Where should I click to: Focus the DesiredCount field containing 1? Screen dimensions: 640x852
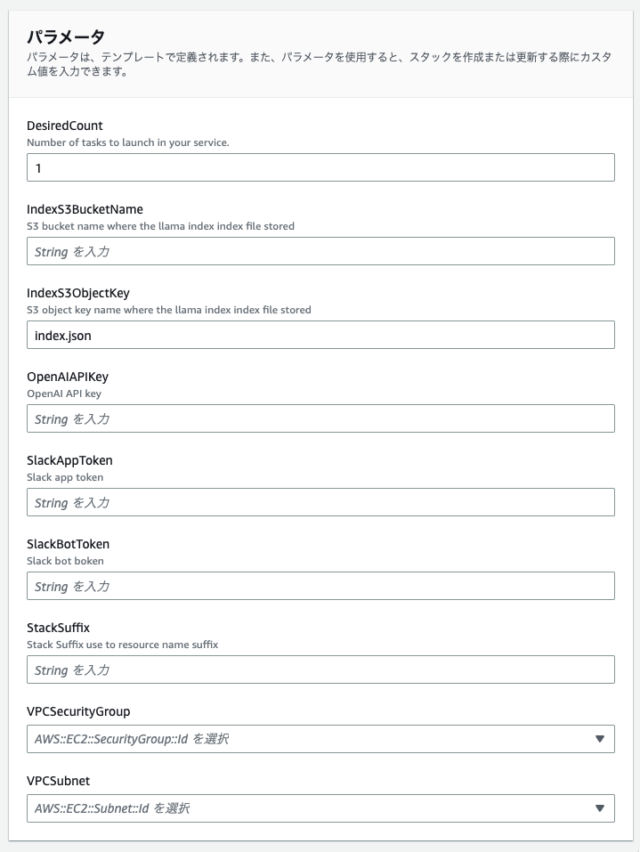coord(321,167)
